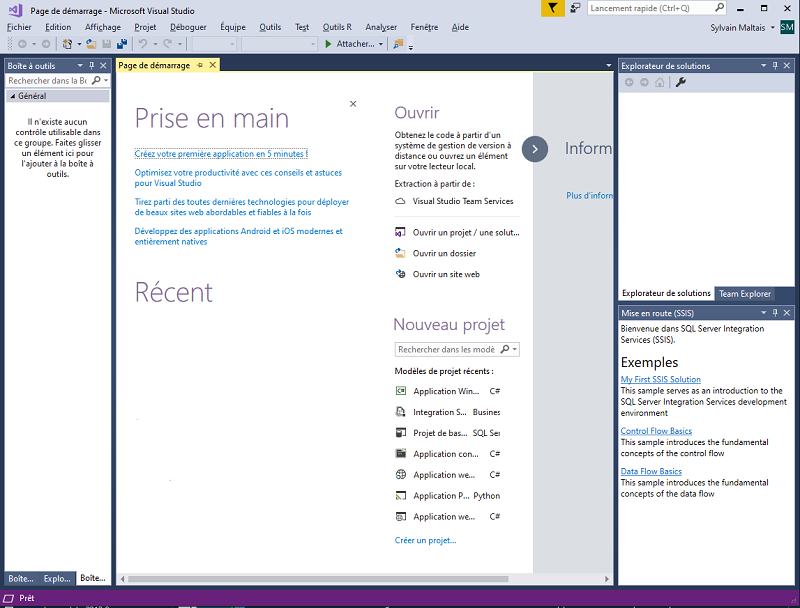This screenshot has width=800, height=608.
Task: Pin the Boîte à outils panel
Action: [x=90, y=66]
